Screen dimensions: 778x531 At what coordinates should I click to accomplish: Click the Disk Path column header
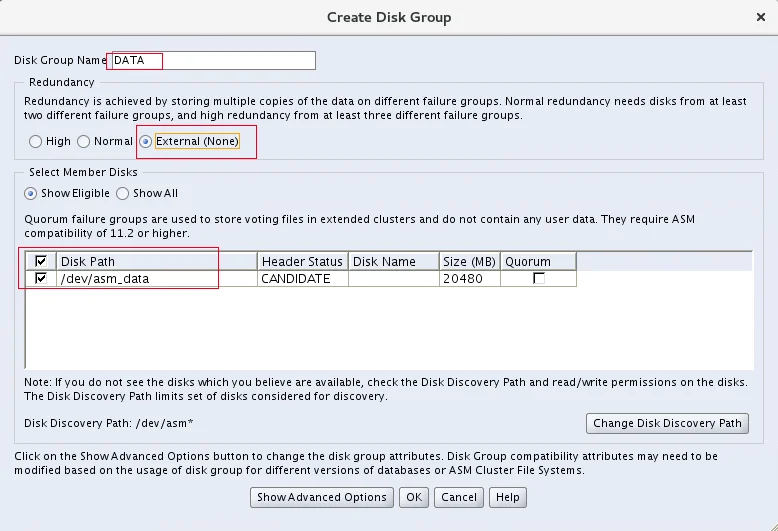pos(157,262)
